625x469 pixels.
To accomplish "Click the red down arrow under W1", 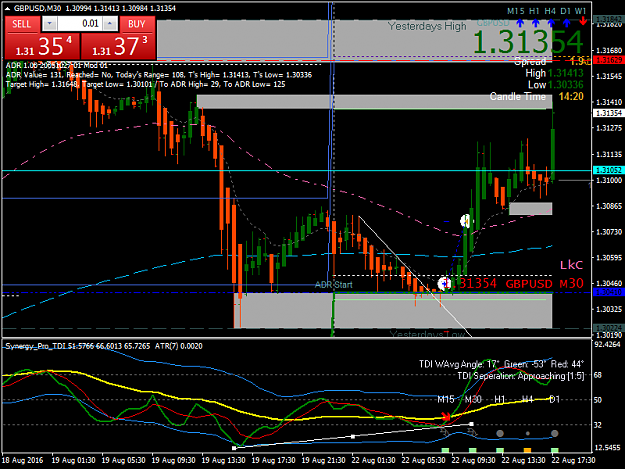I will coord(582,21).
